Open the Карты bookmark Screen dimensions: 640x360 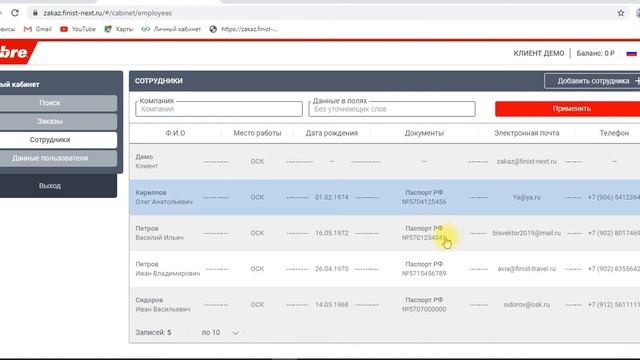(x=119, y=29)
